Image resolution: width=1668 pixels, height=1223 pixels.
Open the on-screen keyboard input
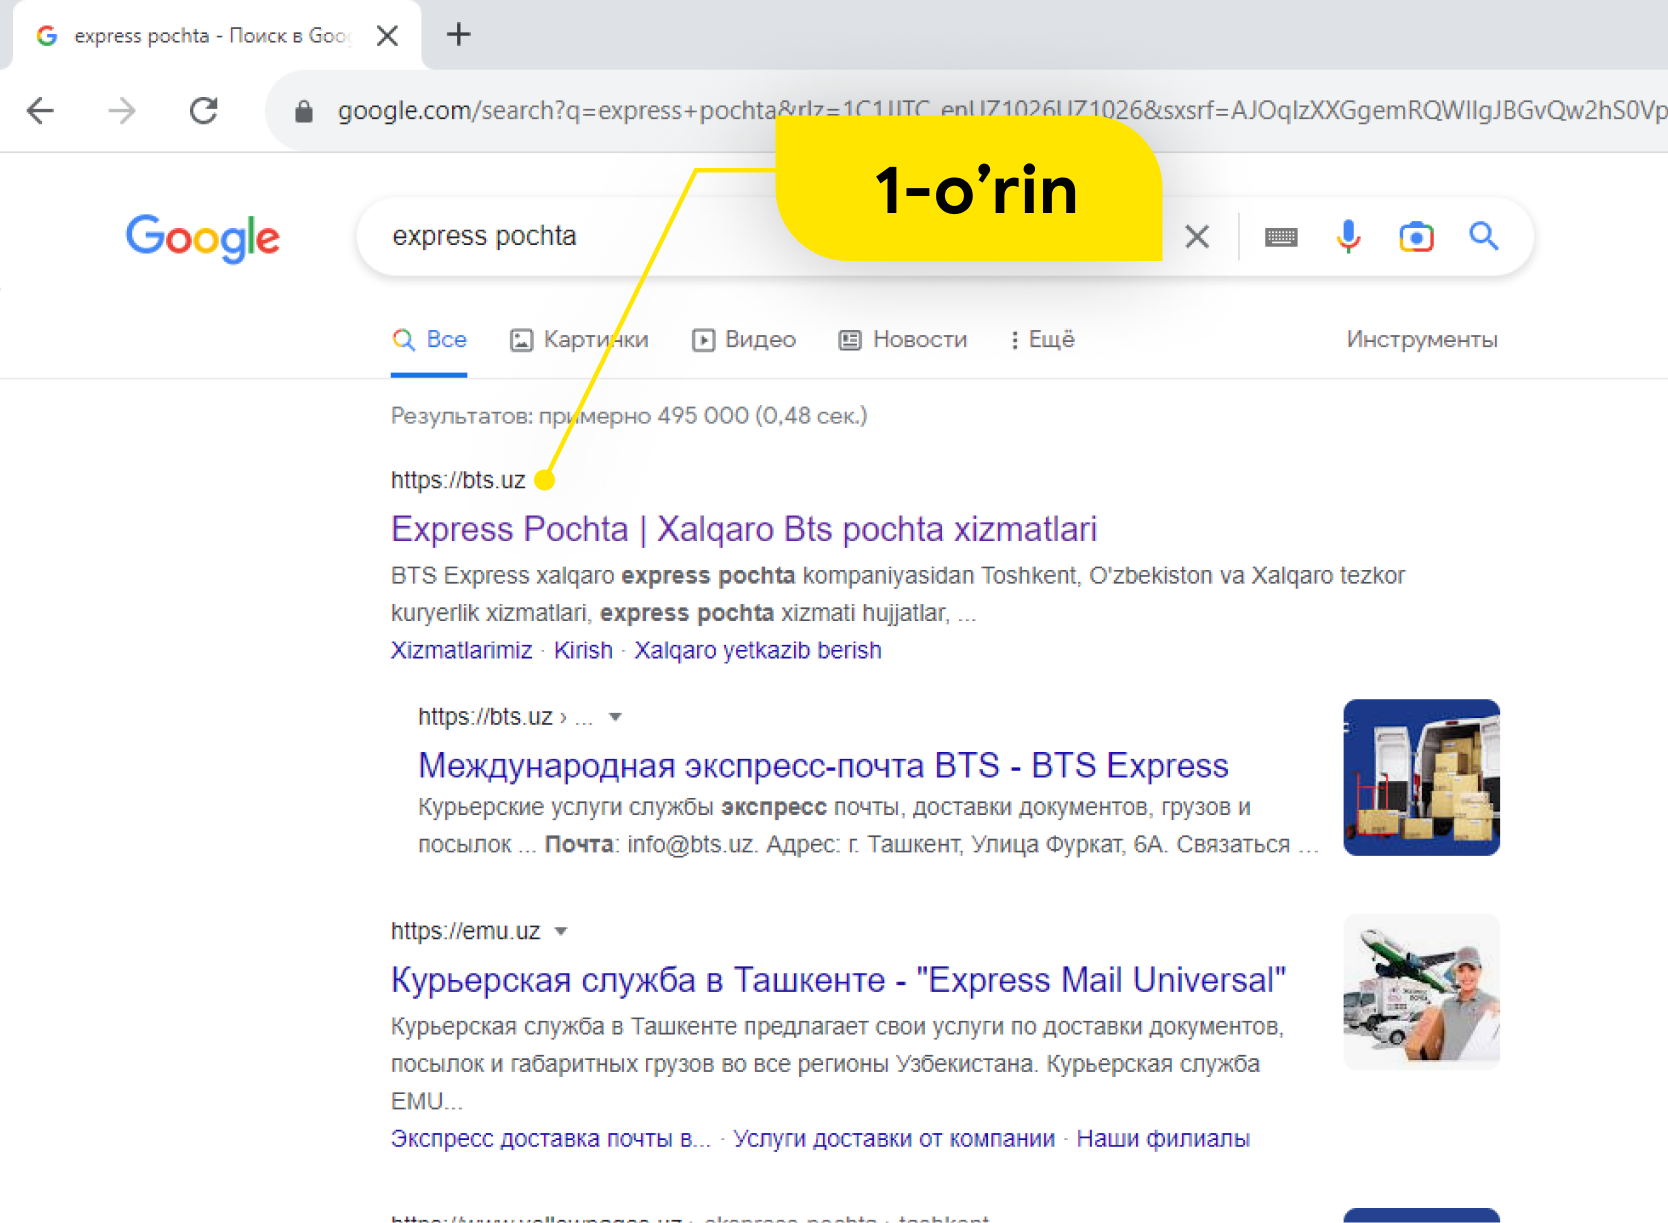[x=1281, y=237]
